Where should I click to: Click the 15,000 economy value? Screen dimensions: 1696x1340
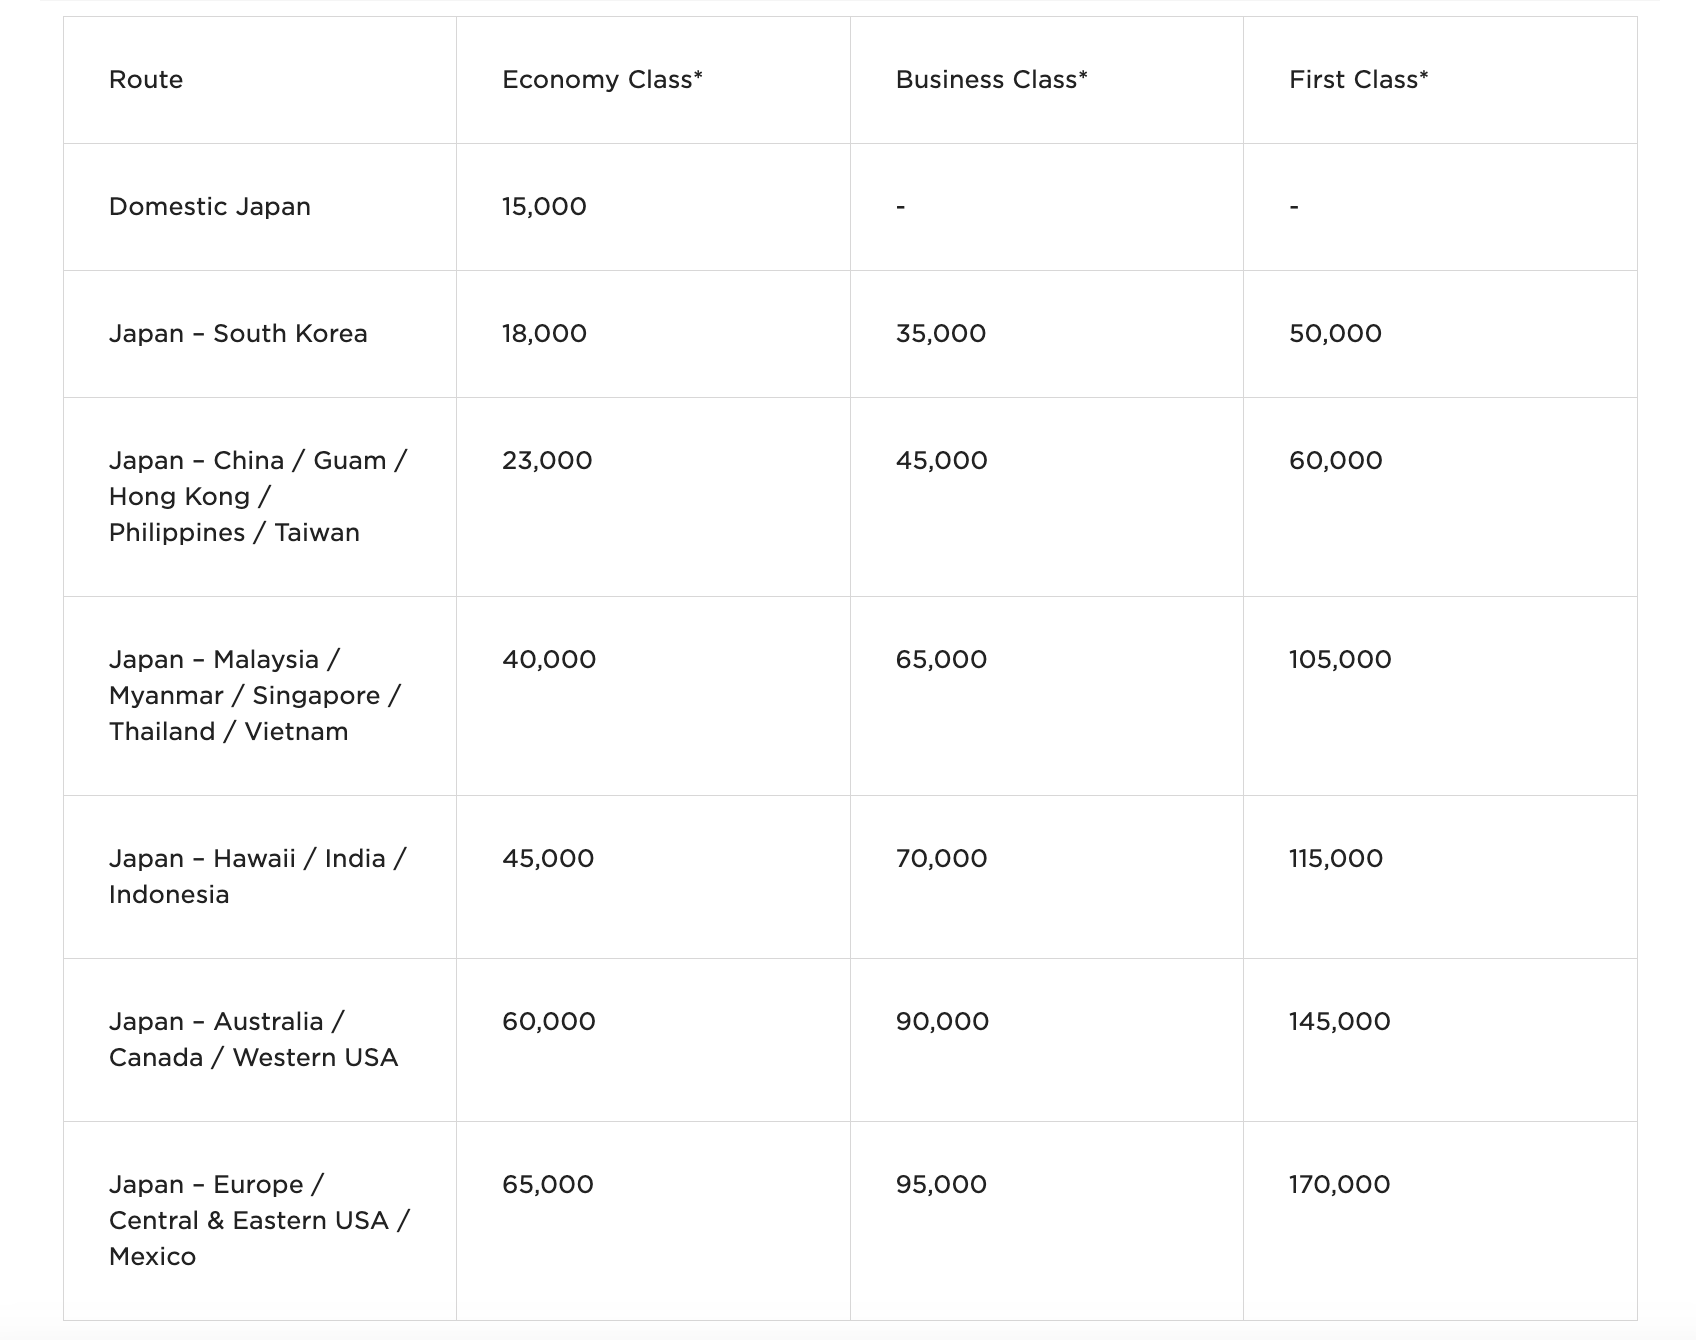tap(544, 207)
